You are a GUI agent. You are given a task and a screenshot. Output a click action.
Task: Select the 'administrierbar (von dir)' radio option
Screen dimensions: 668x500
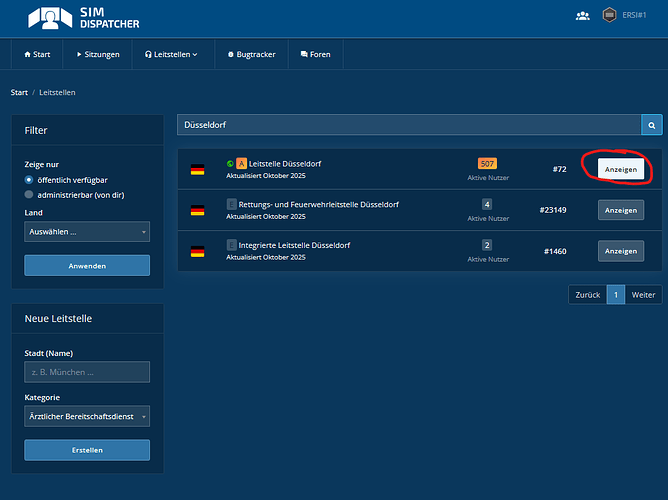click(x=29, y=194)
